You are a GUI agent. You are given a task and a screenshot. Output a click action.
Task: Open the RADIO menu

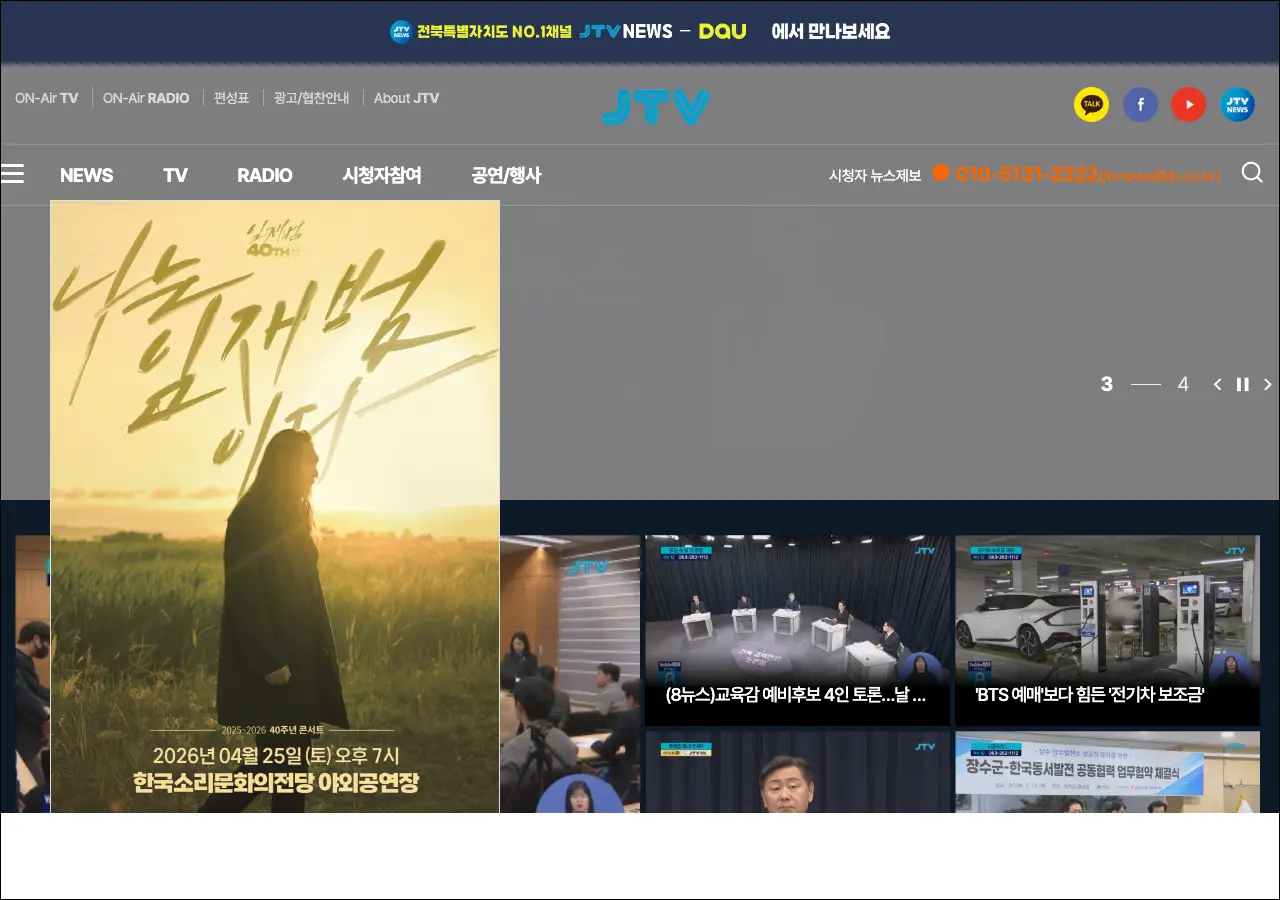tap(264, 176)
